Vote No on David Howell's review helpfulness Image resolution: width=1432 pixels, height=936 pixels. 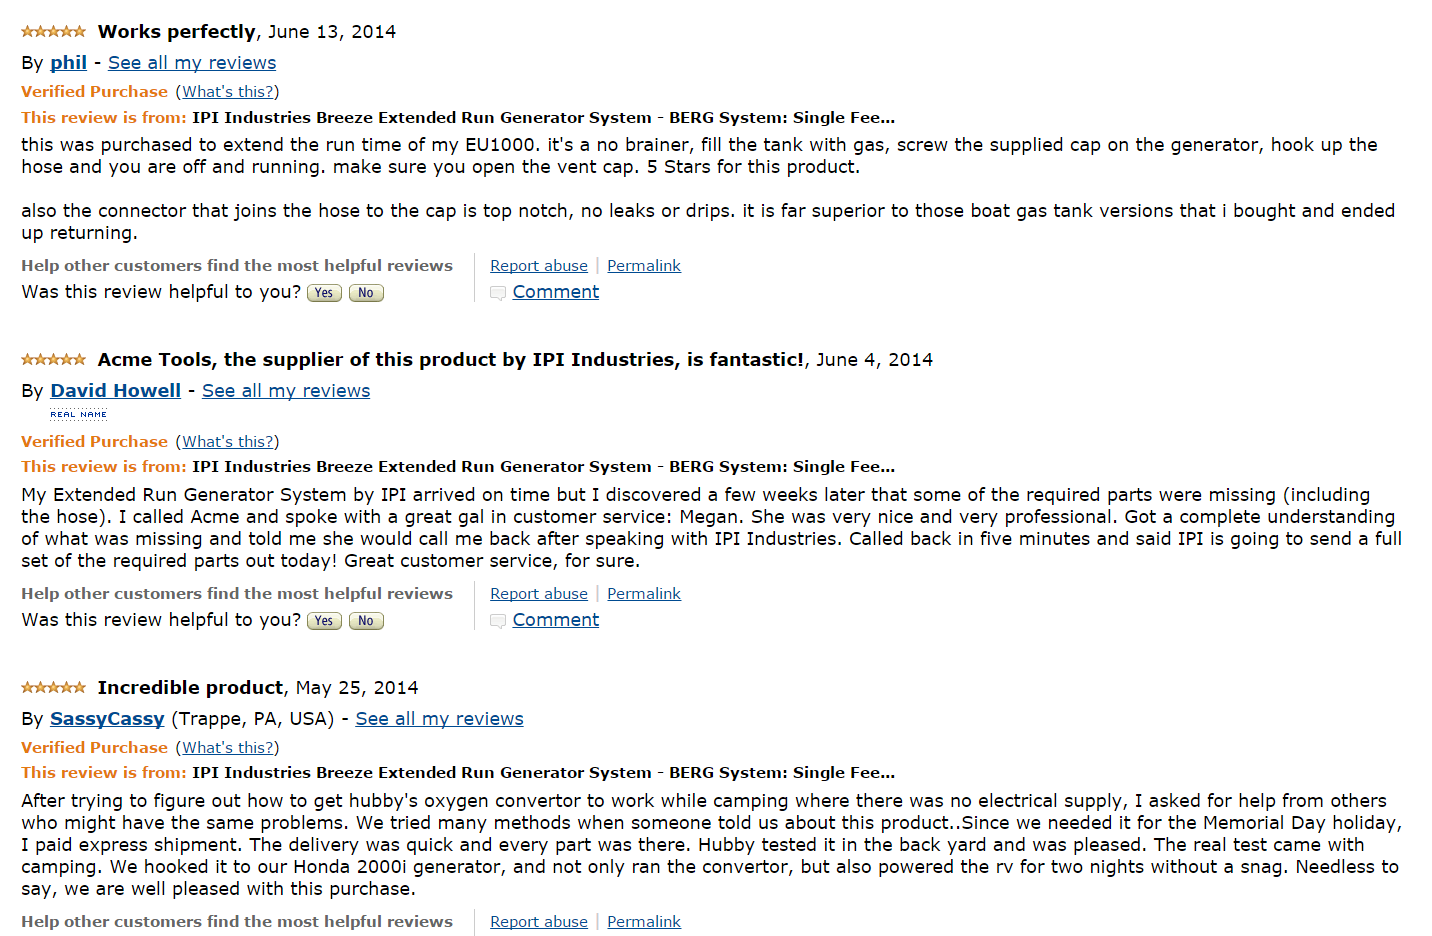[366, 621]
